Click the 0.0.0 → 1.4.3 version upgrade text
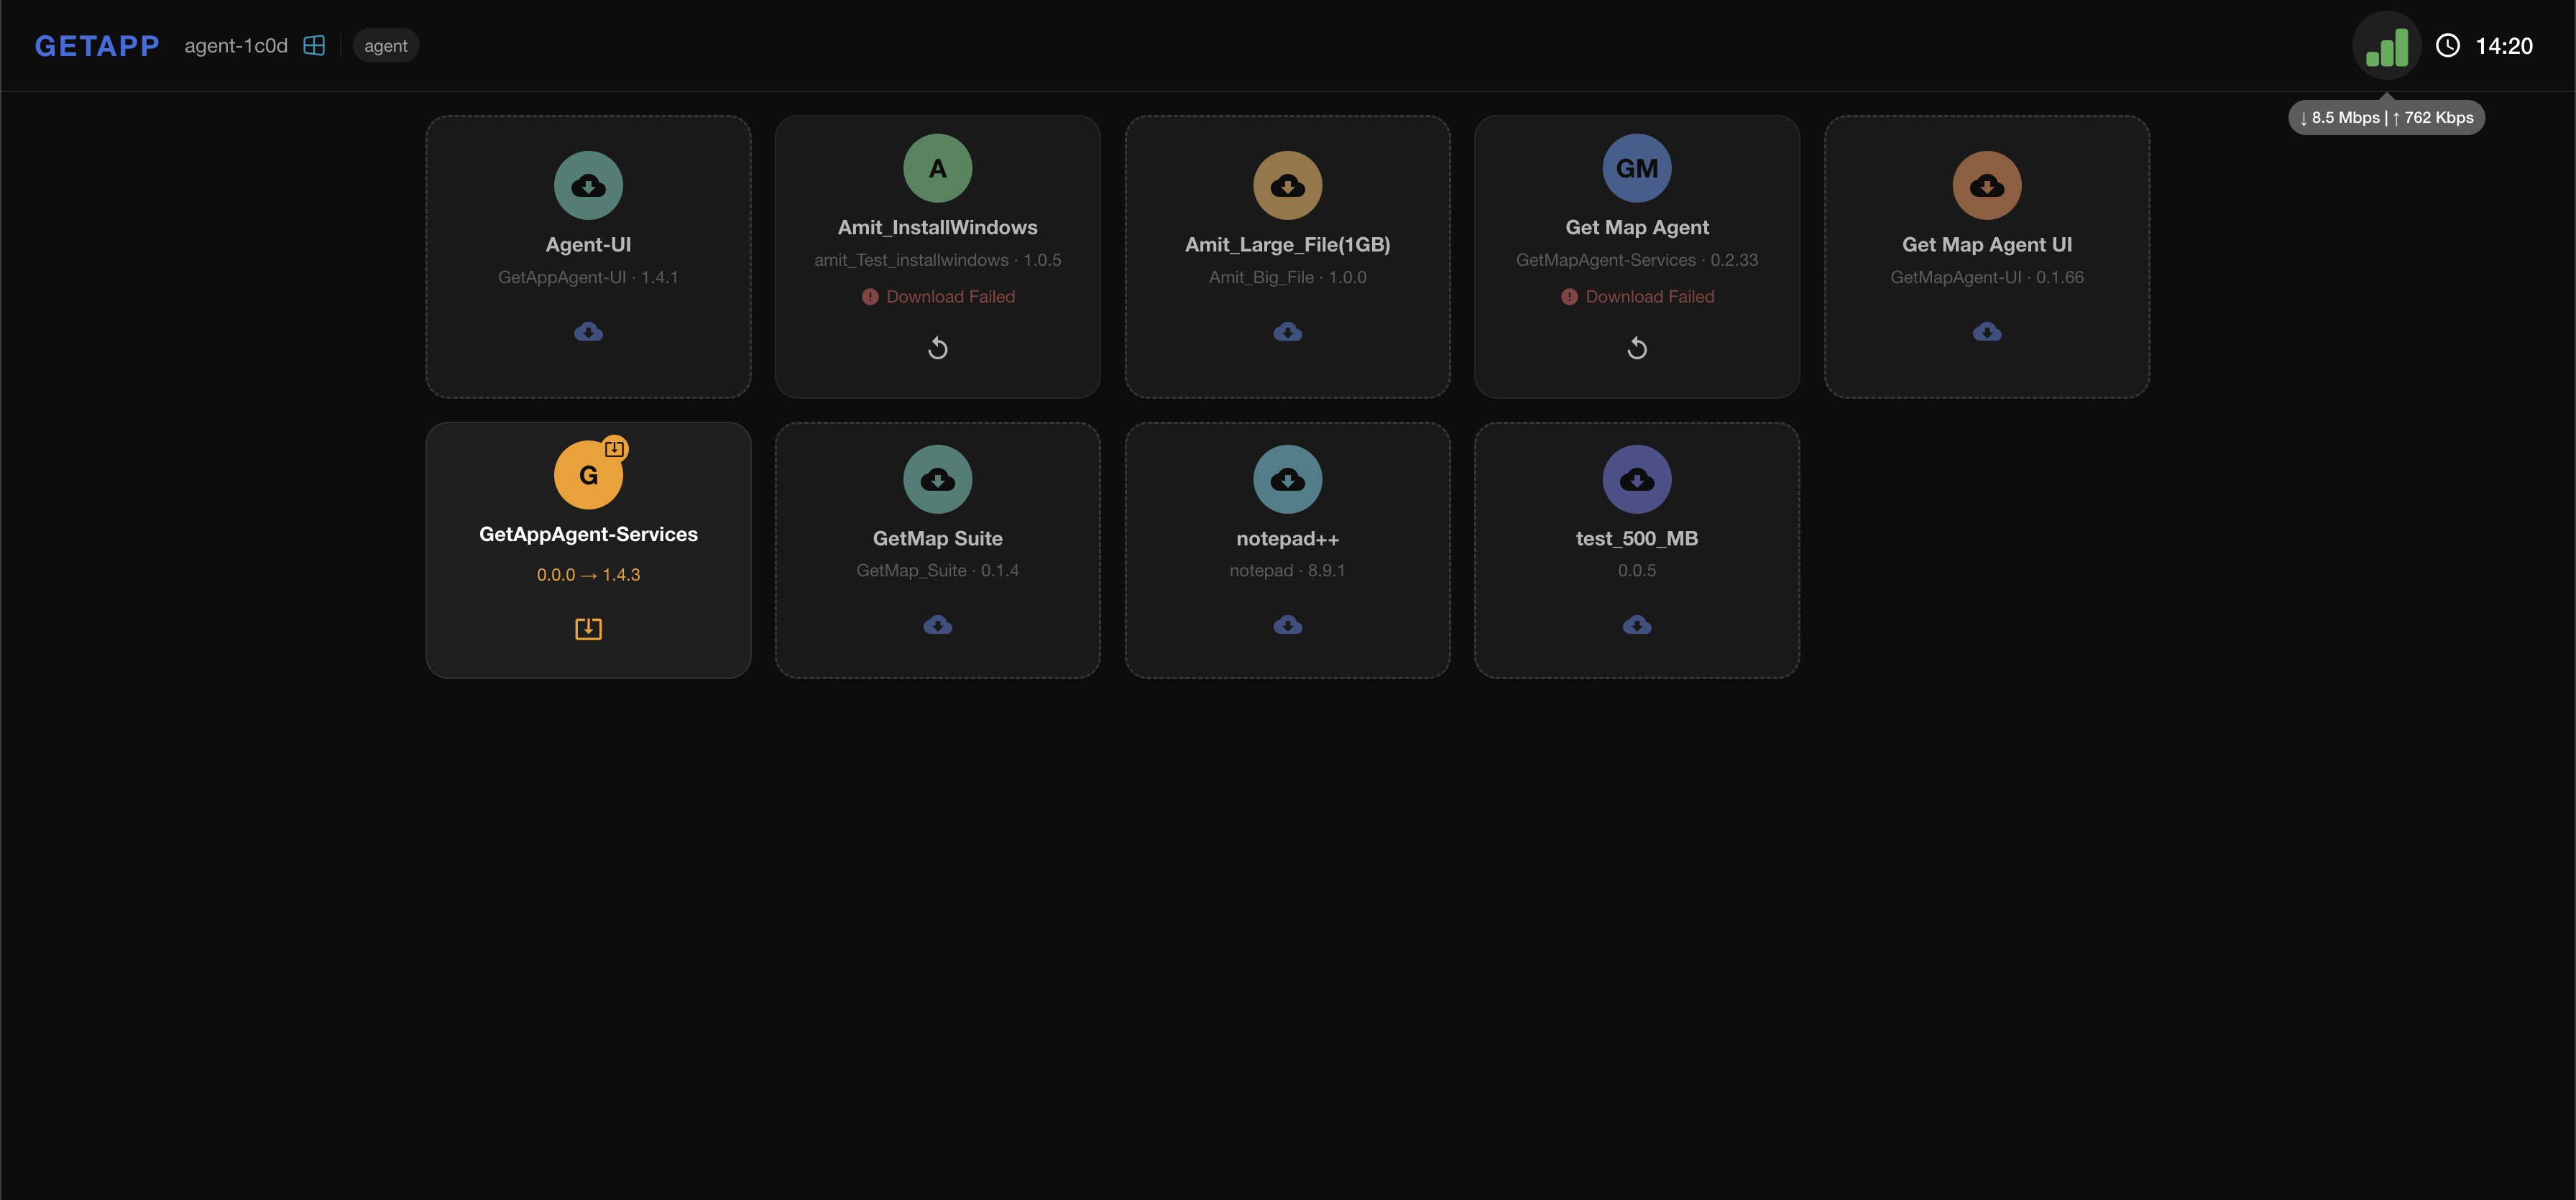 tap(588, 575)
